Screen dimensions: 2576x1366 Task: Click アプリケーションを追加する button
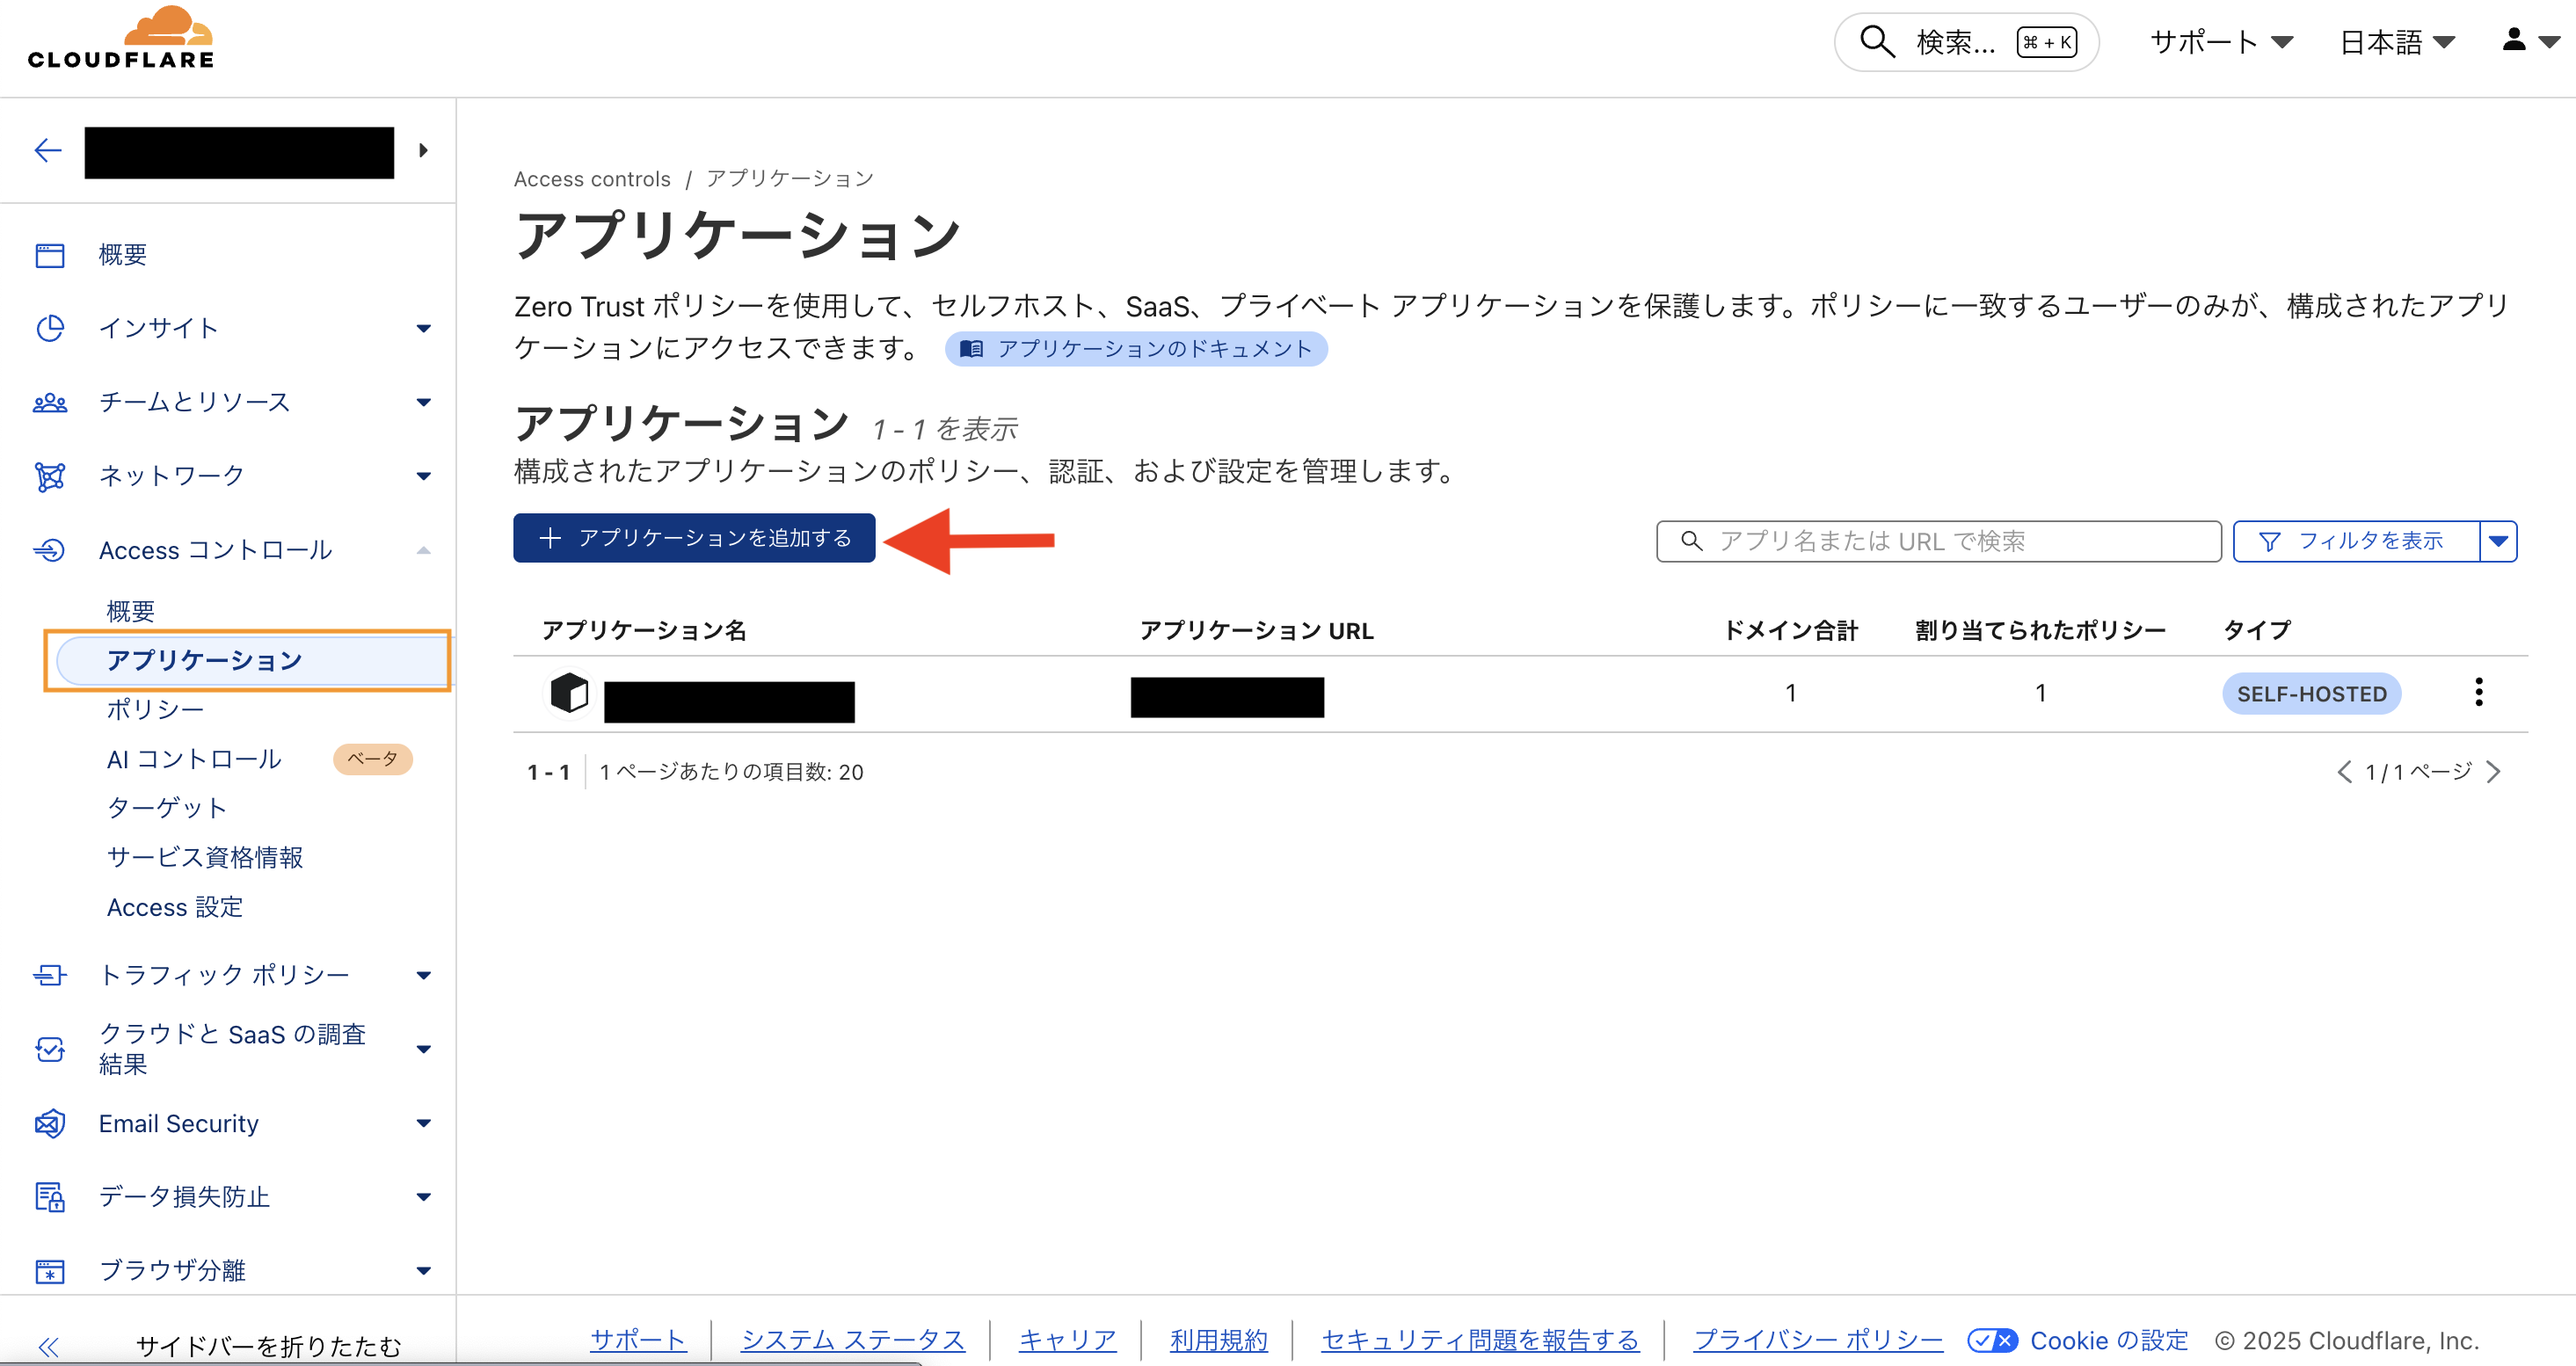coord(694,538)
